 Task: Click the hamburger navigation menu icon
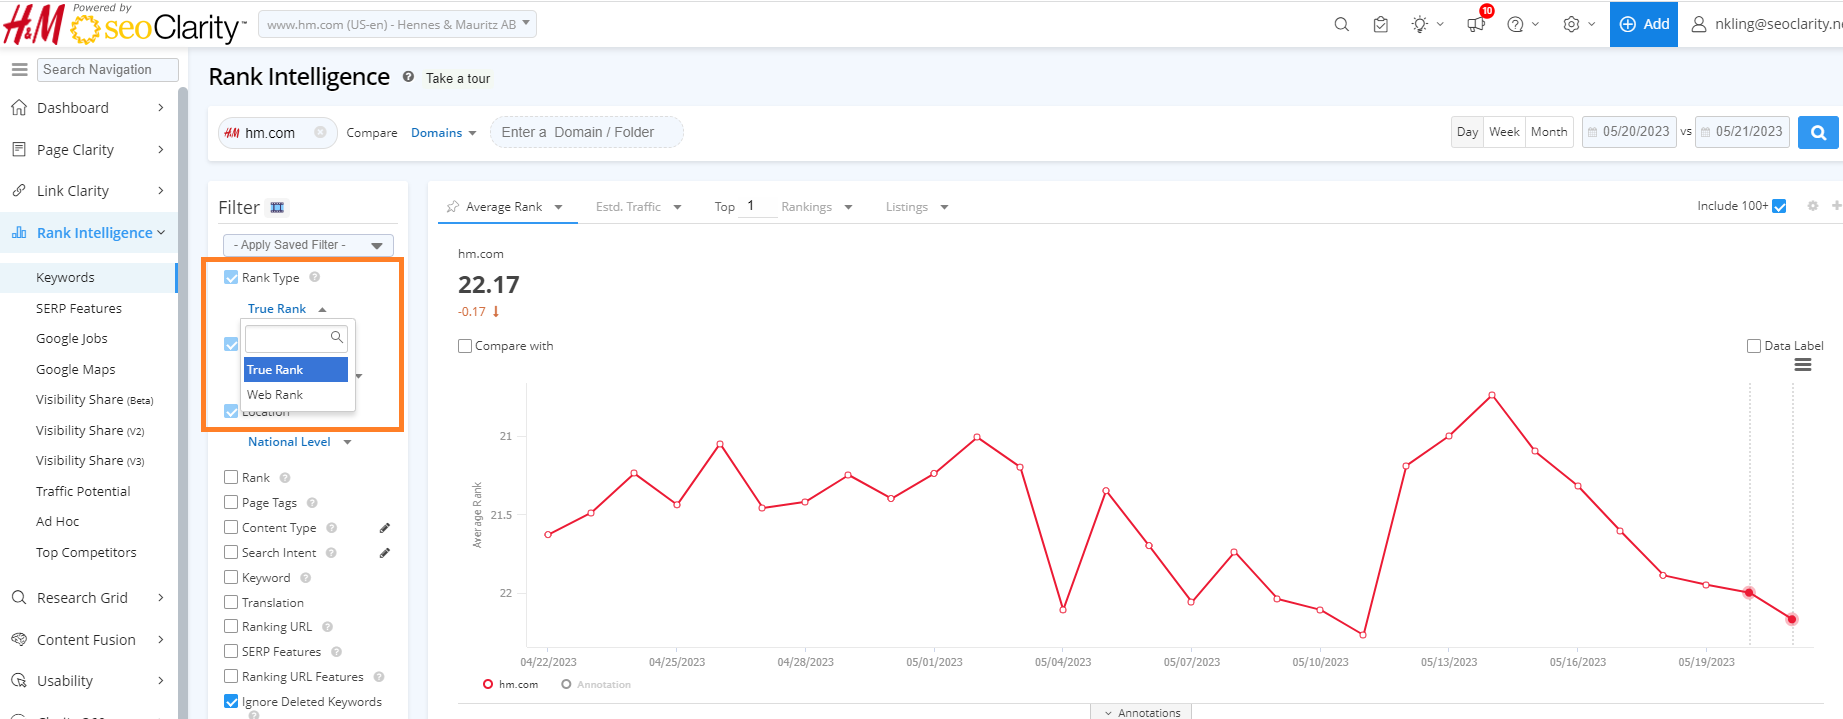pyautogui.click(x=19, y=70)
